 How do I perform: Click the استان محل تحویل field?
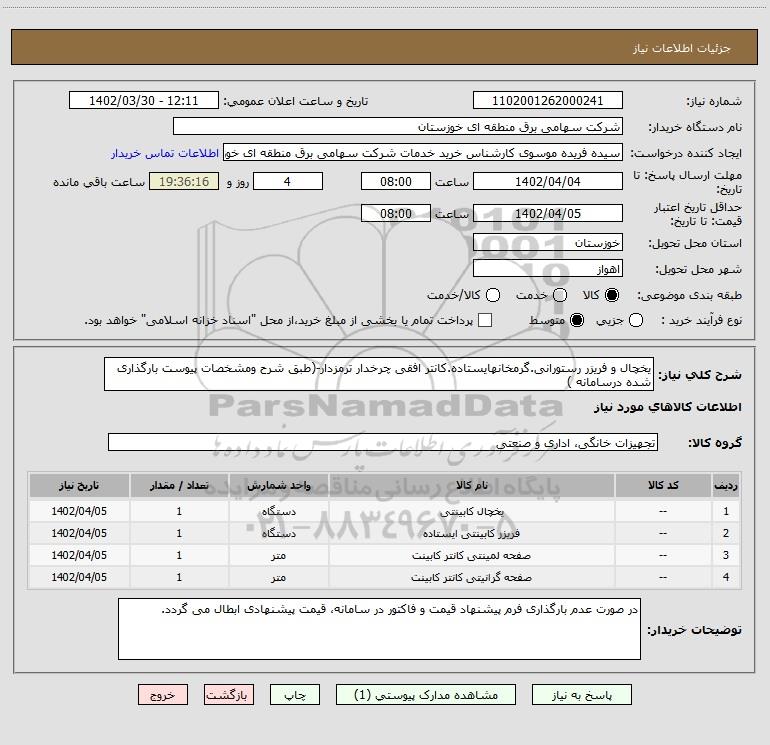pyautogui.click(x=547, y=243)
